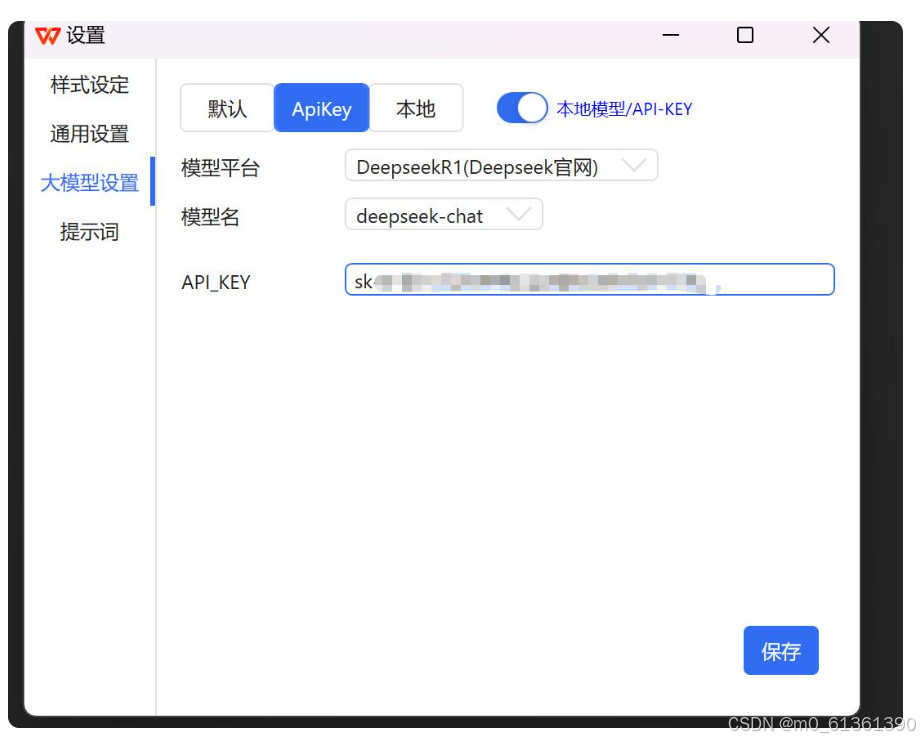Viewport: 920px width, 740px height.
Task: Click the API_KEY input field
Action: click(x=590, y=280)
